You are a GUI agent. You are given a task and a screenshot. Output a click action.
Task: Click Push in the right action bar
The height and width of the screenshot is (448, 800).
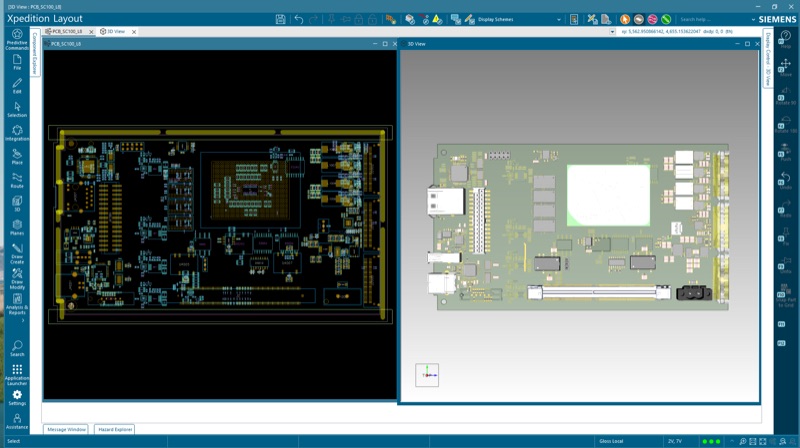coord(785,152)
